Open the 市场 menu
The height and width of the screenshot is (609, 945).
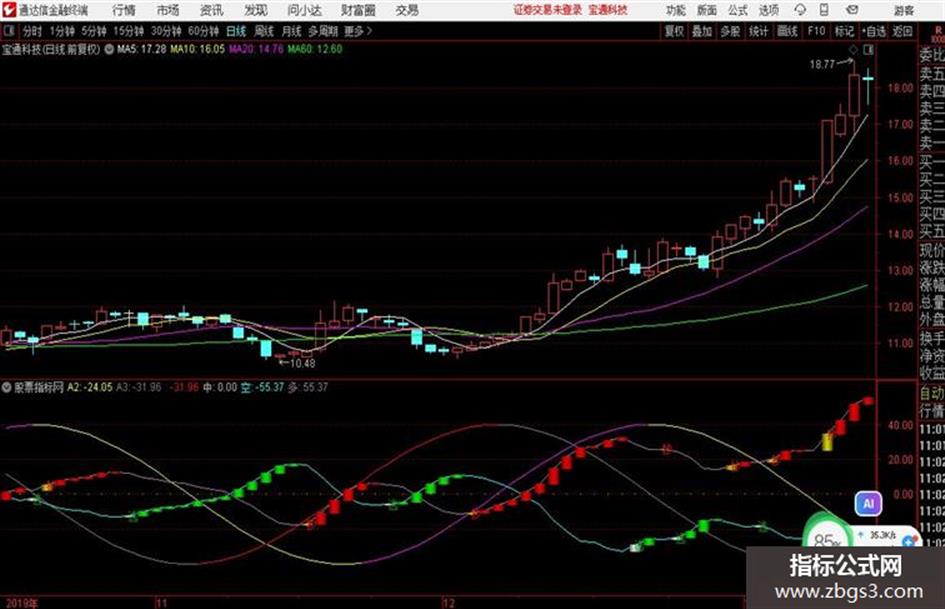[168, 10]
